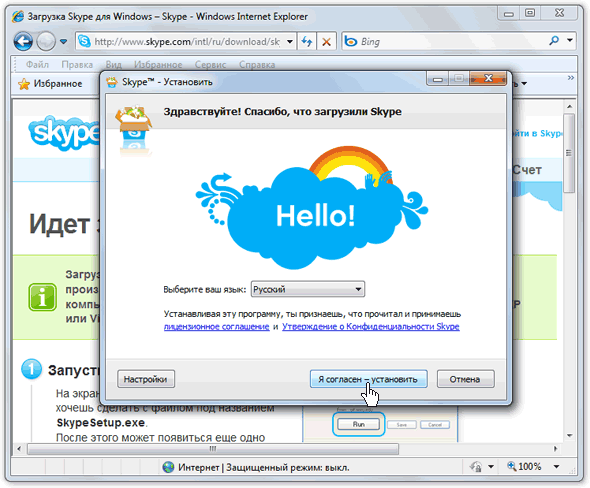Click inside the Bing search field
Image resolution: width=590 pixels, height=488 pixels.
[x=452, y=41]
